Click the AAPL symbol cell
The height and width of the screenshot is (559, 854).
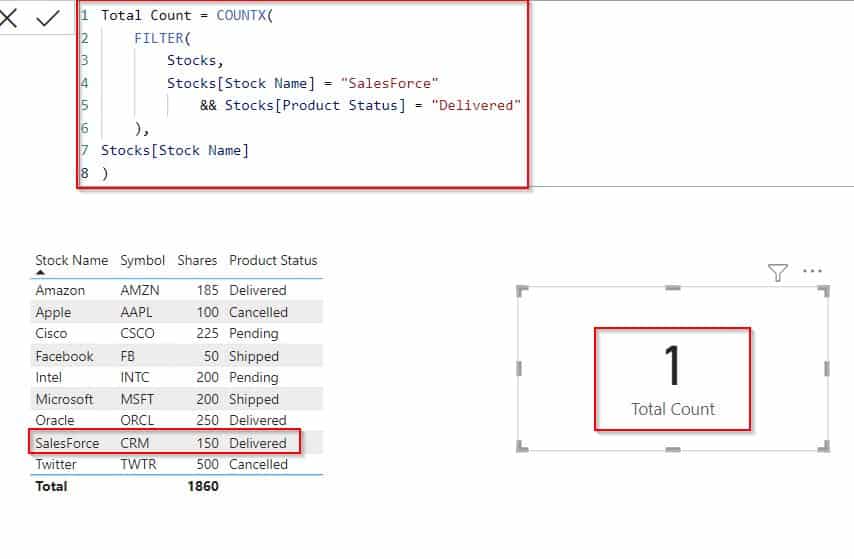tap(136, 312)
